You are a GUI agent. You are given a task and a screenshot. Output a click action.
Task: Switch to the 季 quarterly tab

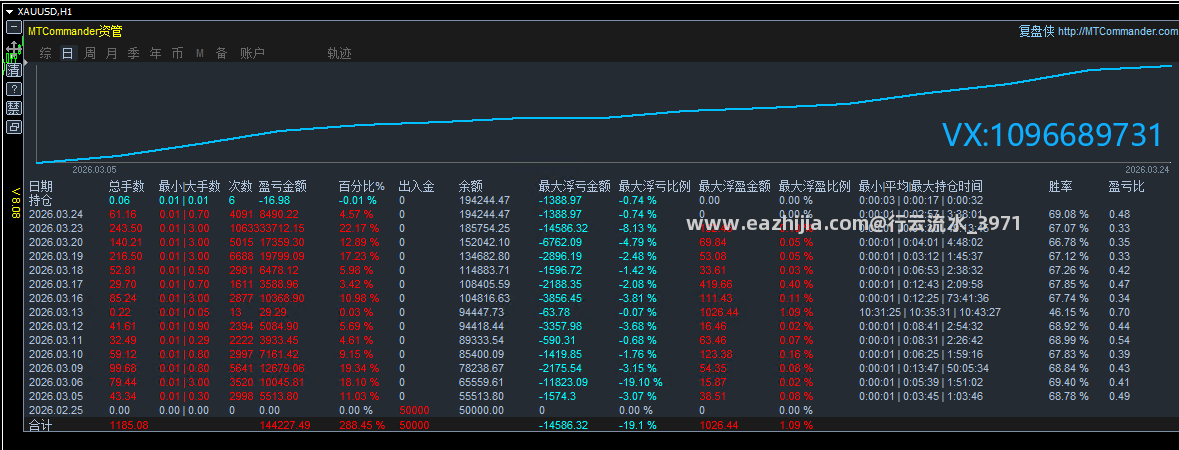click(x=134, y=53)
